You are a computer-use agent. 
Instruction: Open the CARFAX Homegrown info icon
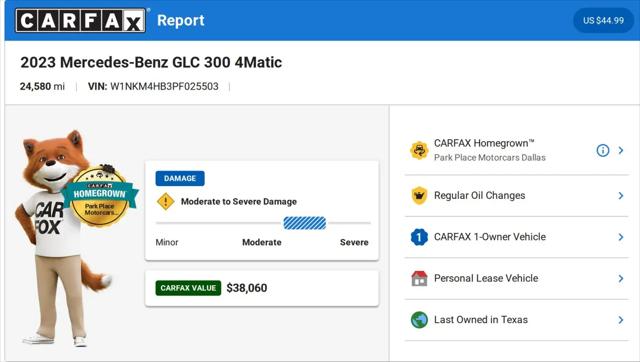603,150
